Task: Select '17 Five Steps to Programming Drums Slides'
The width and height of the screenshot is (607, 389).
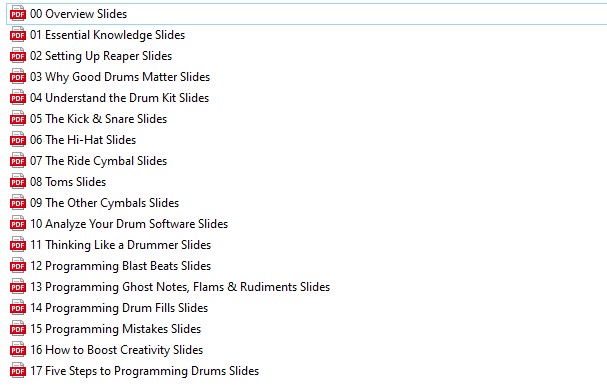Action: tap(145, 371)
